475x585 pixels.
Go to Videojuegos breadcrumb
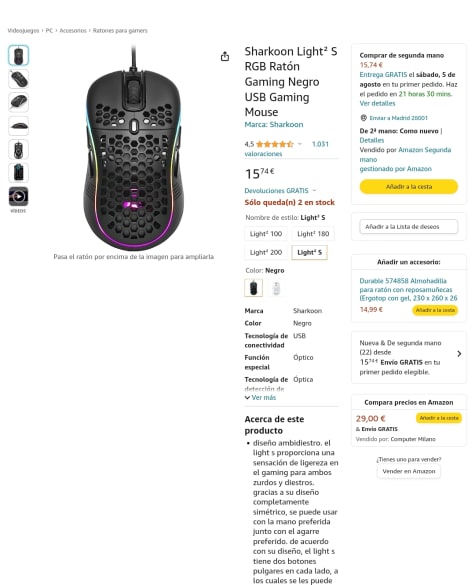[23, 31]
